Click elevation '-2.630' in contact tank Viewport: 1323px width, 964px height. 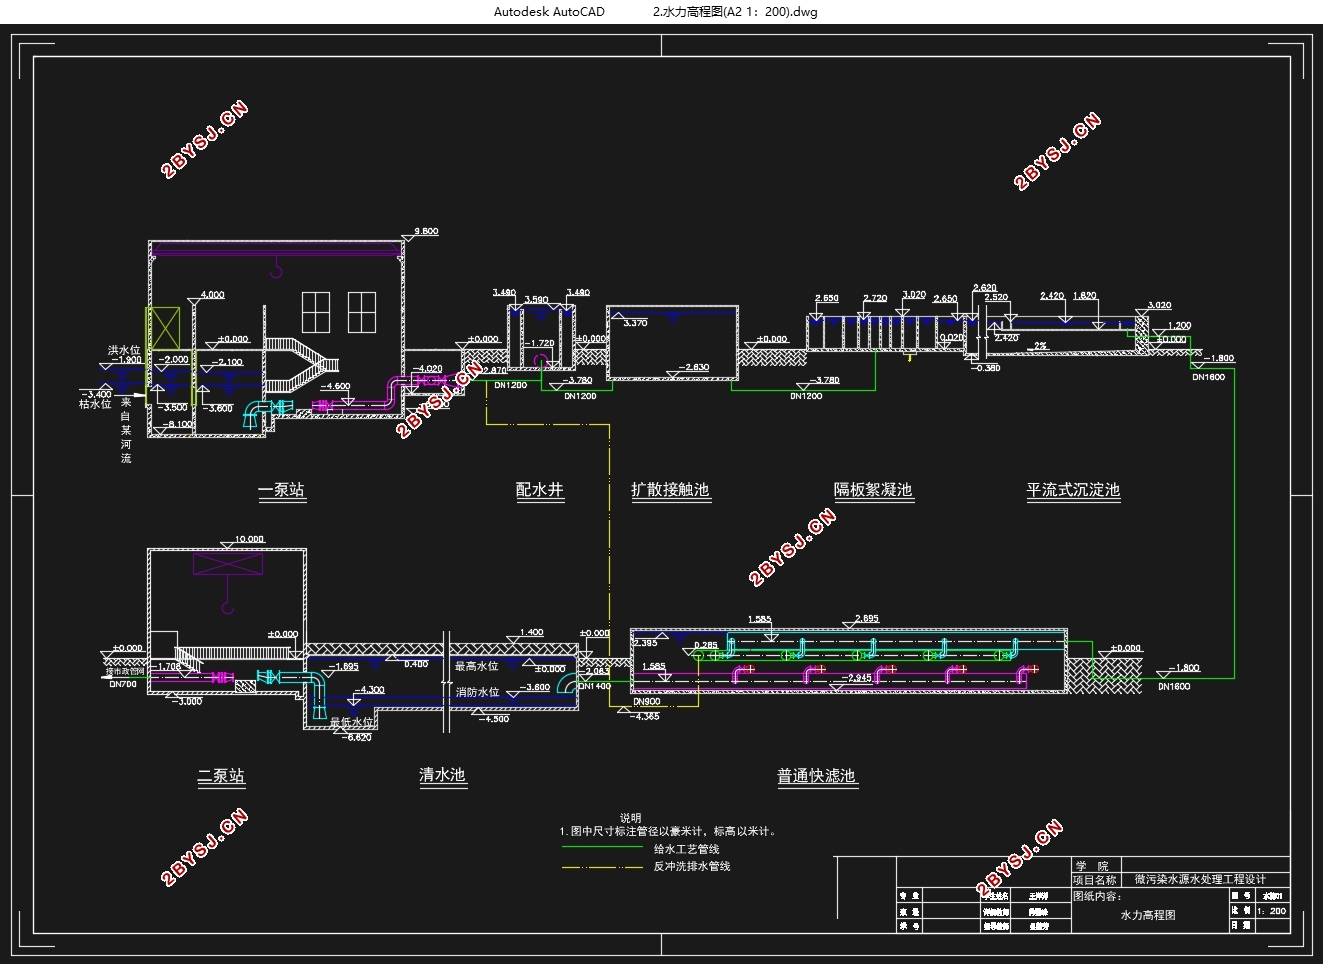coord(693,367)
